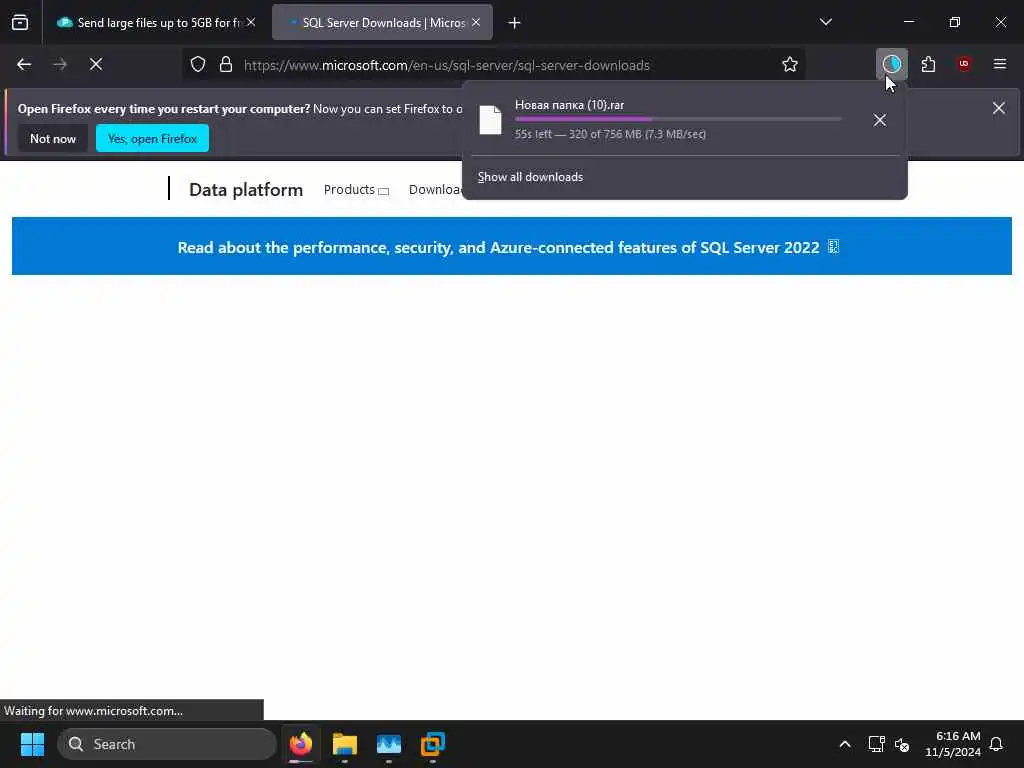Expand the Products menu
1024x768 pixels.
[x=356, y=189]
